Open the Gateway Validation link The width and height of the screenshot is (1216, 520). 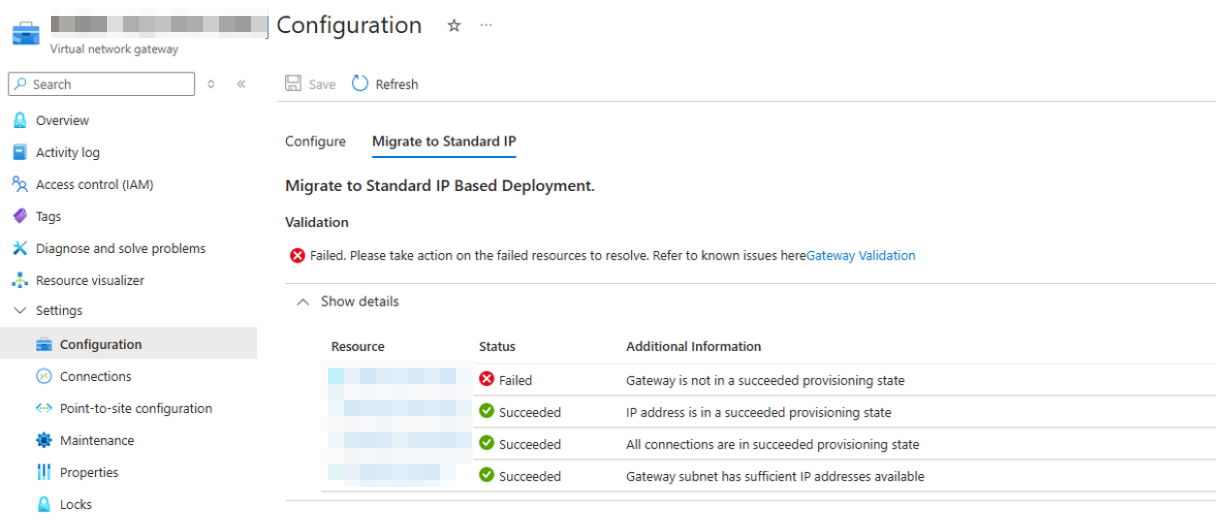(x=860, y=255)
